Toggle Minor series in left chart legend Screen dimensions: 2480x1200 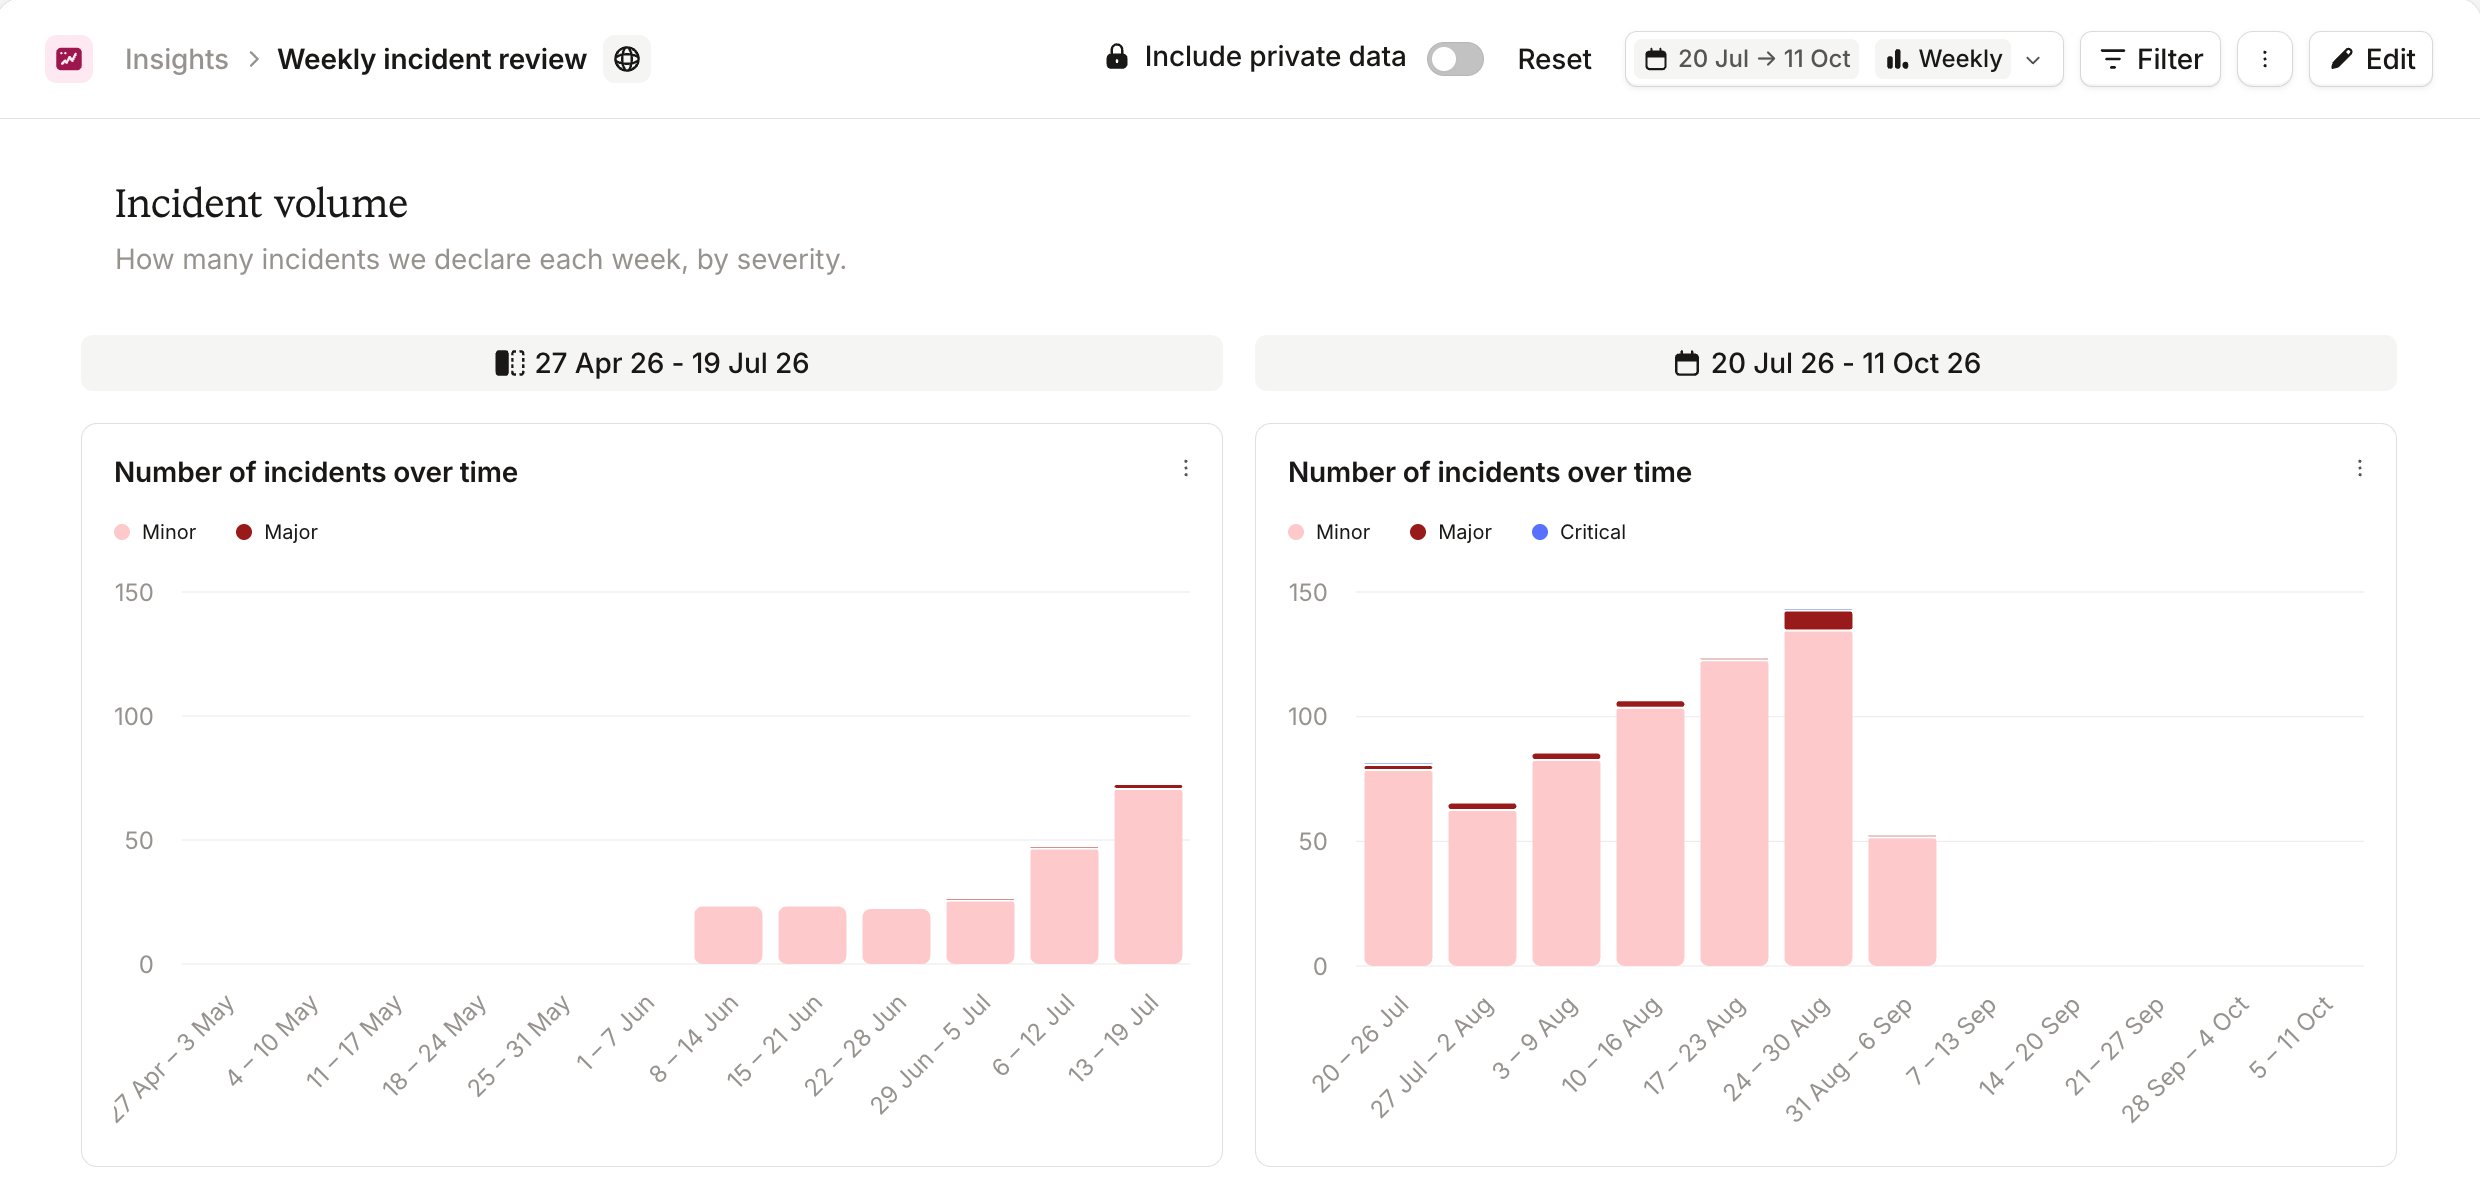(x=156, y=532)
